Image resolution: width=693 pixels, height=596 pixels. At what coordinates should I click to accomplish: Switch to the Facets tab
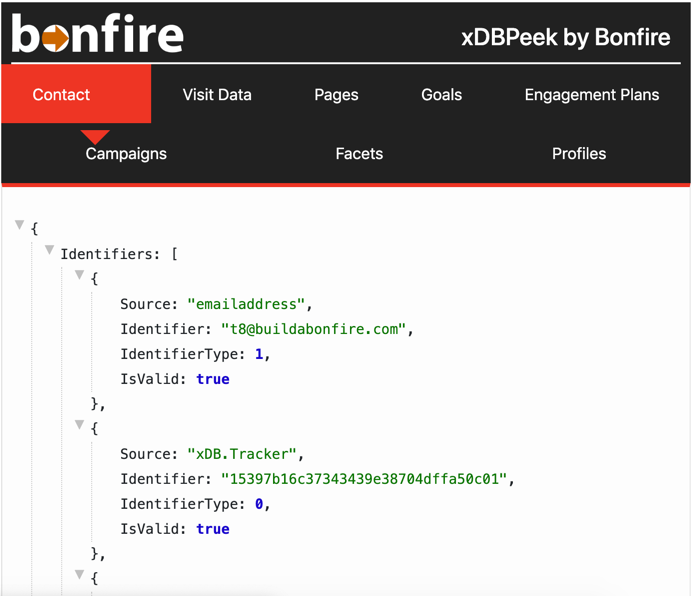(359, 154)
